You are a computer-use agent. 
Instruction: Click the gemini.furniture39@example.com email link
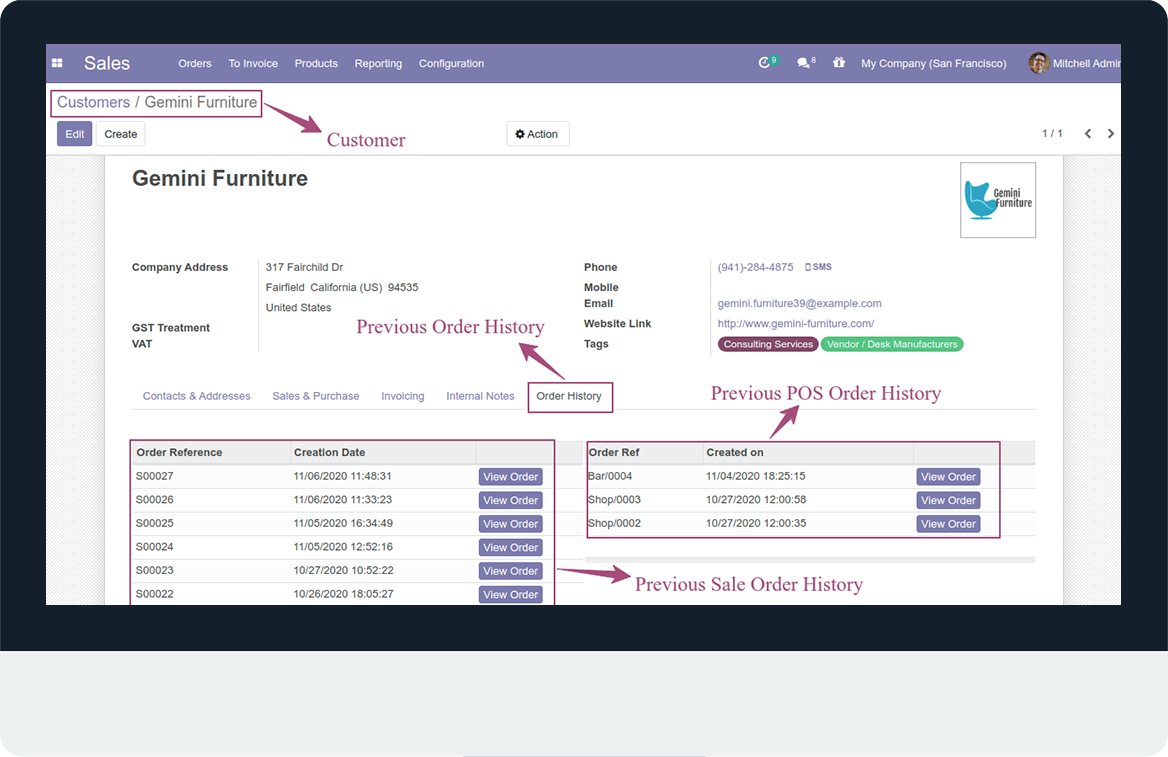[799, 303]
